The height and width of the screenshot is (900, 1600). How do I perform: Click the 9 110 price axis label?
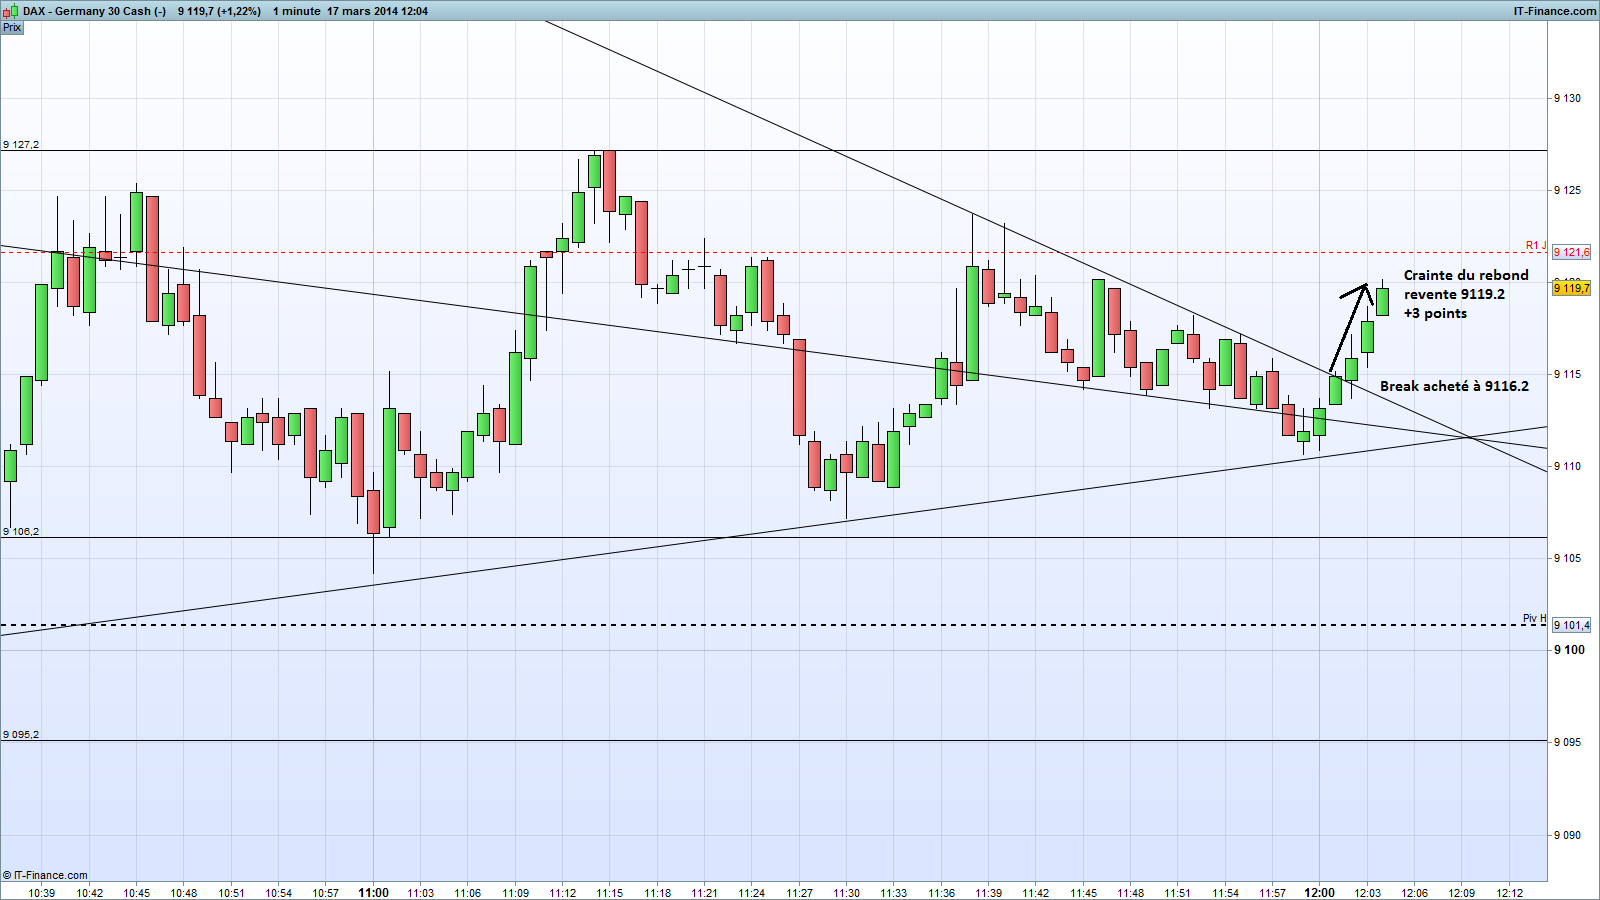(1568, 466)
